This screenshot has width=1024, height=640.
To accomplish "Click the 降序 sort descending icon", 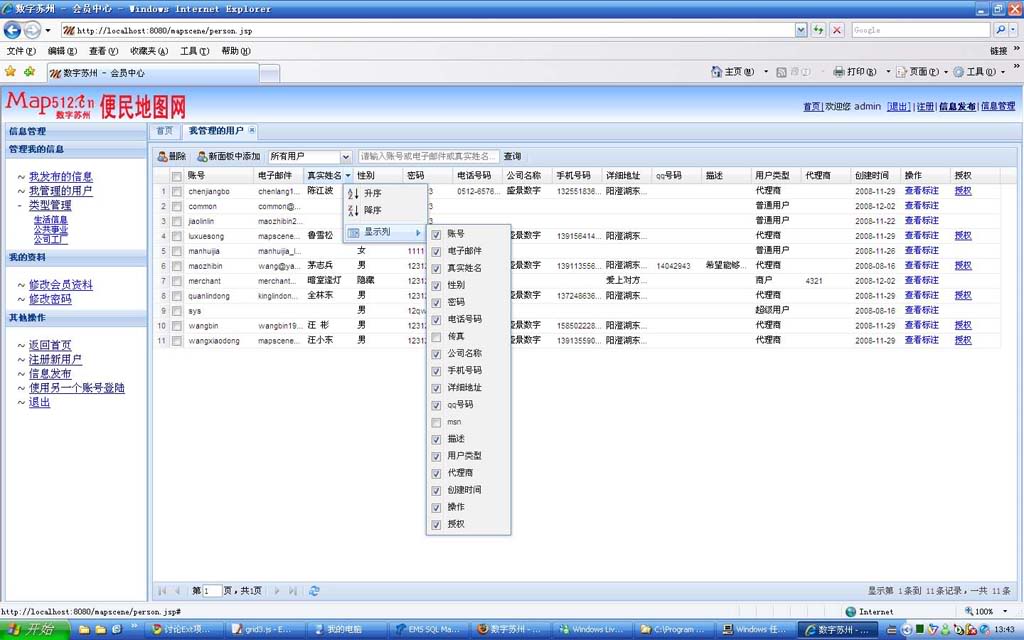I will tap(353, 210).
